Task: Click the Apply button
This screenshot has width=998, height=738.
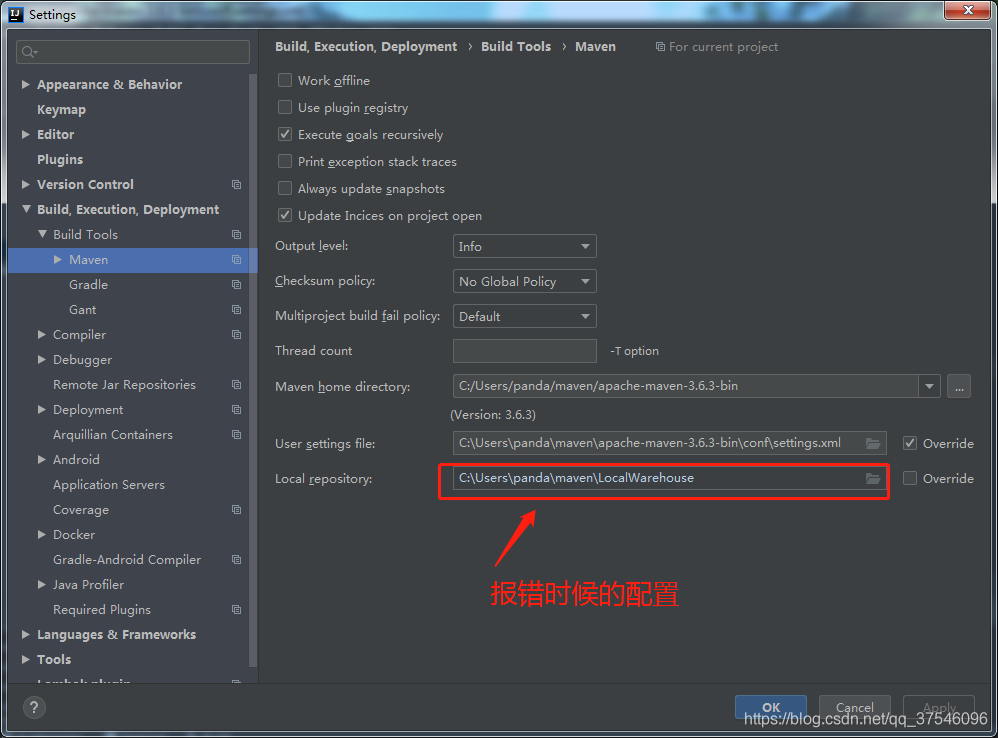Action: coord(939,707)
